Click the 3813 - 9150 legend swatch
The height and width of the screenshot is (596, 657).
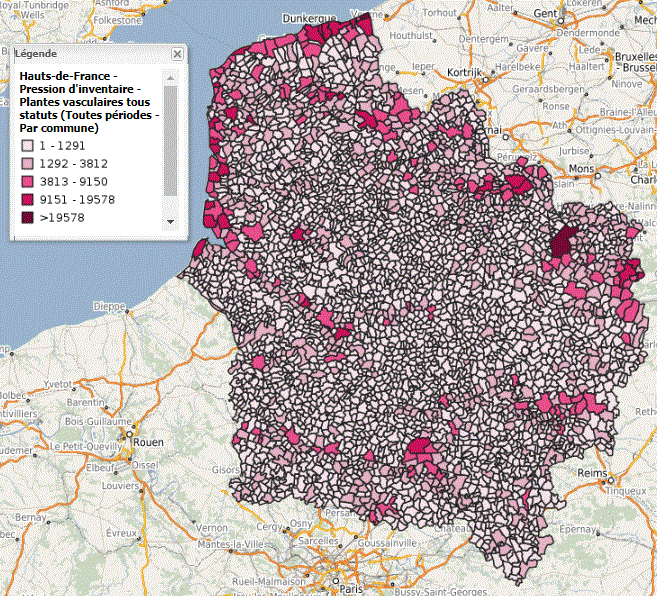click(x=27, y=181)
